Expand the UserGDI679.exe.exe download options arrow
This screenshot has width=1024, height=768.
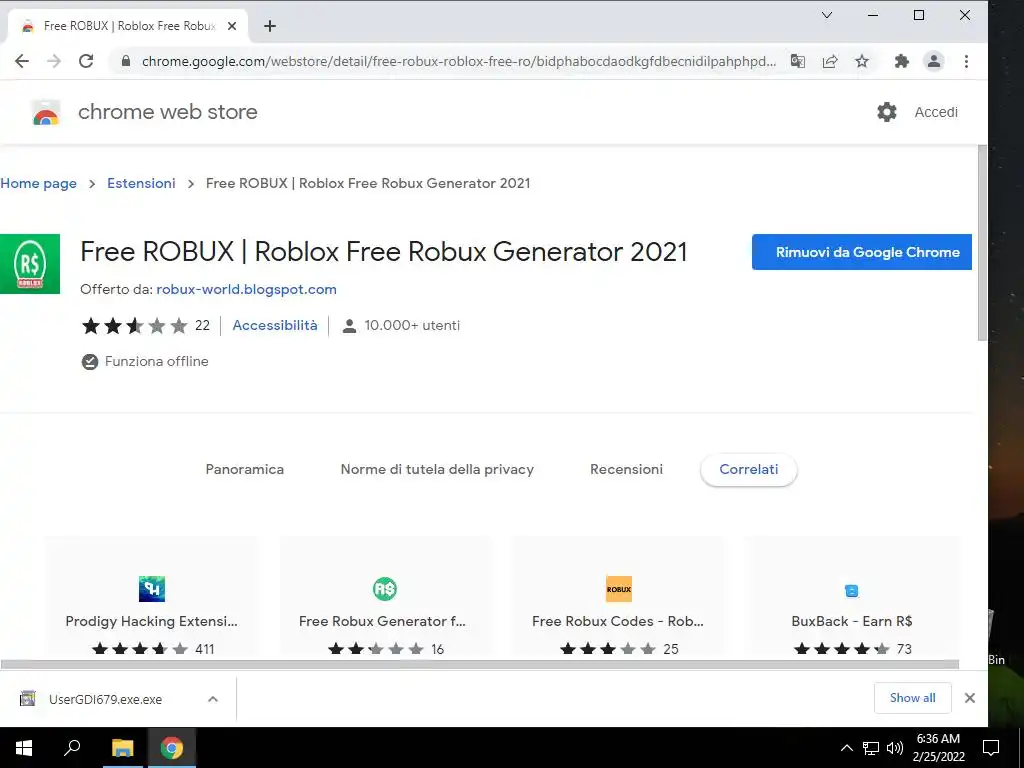click(213, 699)
